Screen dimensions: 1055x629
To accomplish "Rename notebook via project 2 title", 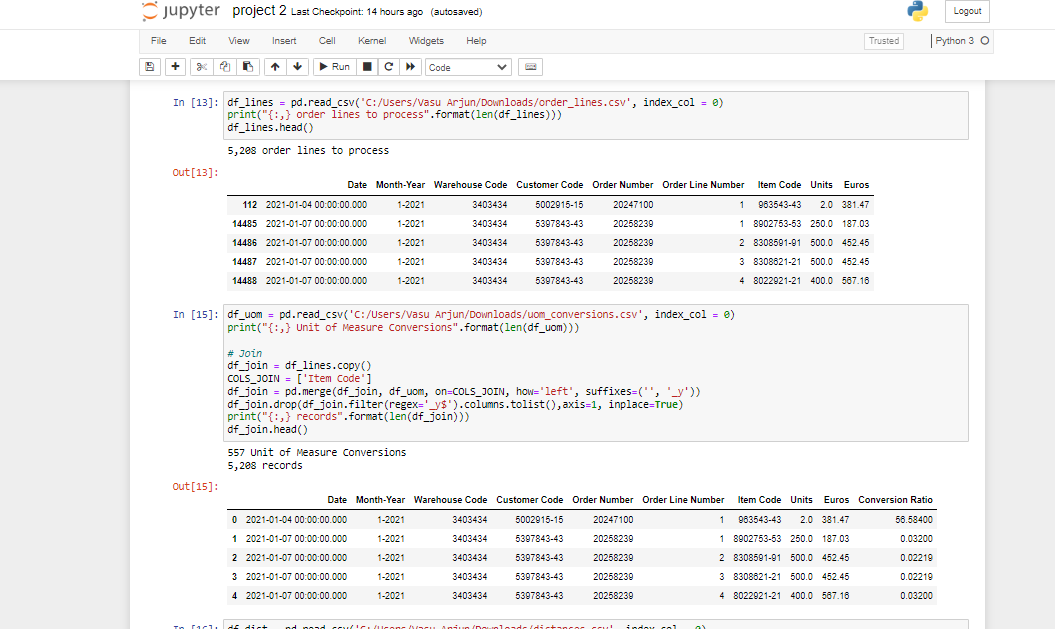I will 259,11.
